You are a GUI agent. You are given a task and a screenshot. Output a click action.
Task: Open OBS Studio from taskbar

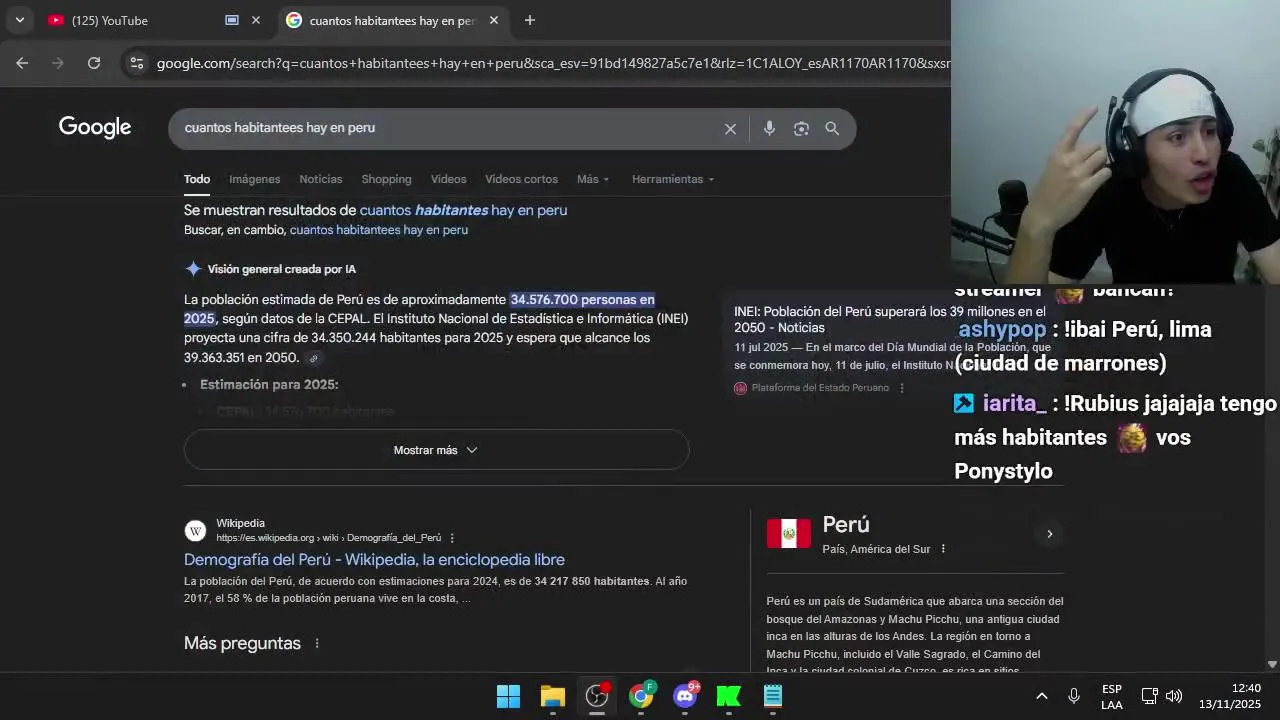(597, 696)
